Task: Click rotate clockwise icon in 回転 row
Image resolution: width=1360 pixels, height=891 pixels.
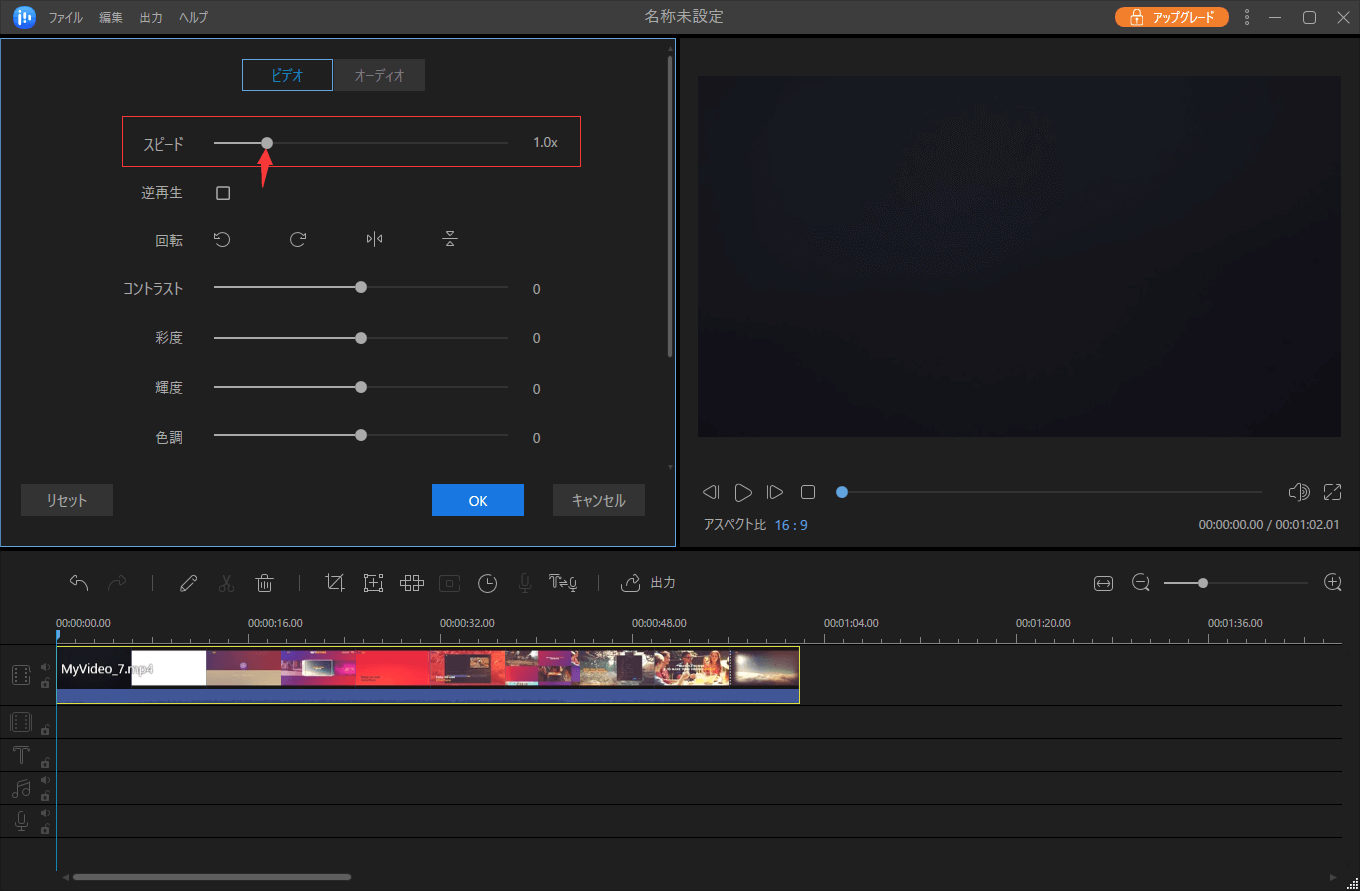Action: coord(298,239)
